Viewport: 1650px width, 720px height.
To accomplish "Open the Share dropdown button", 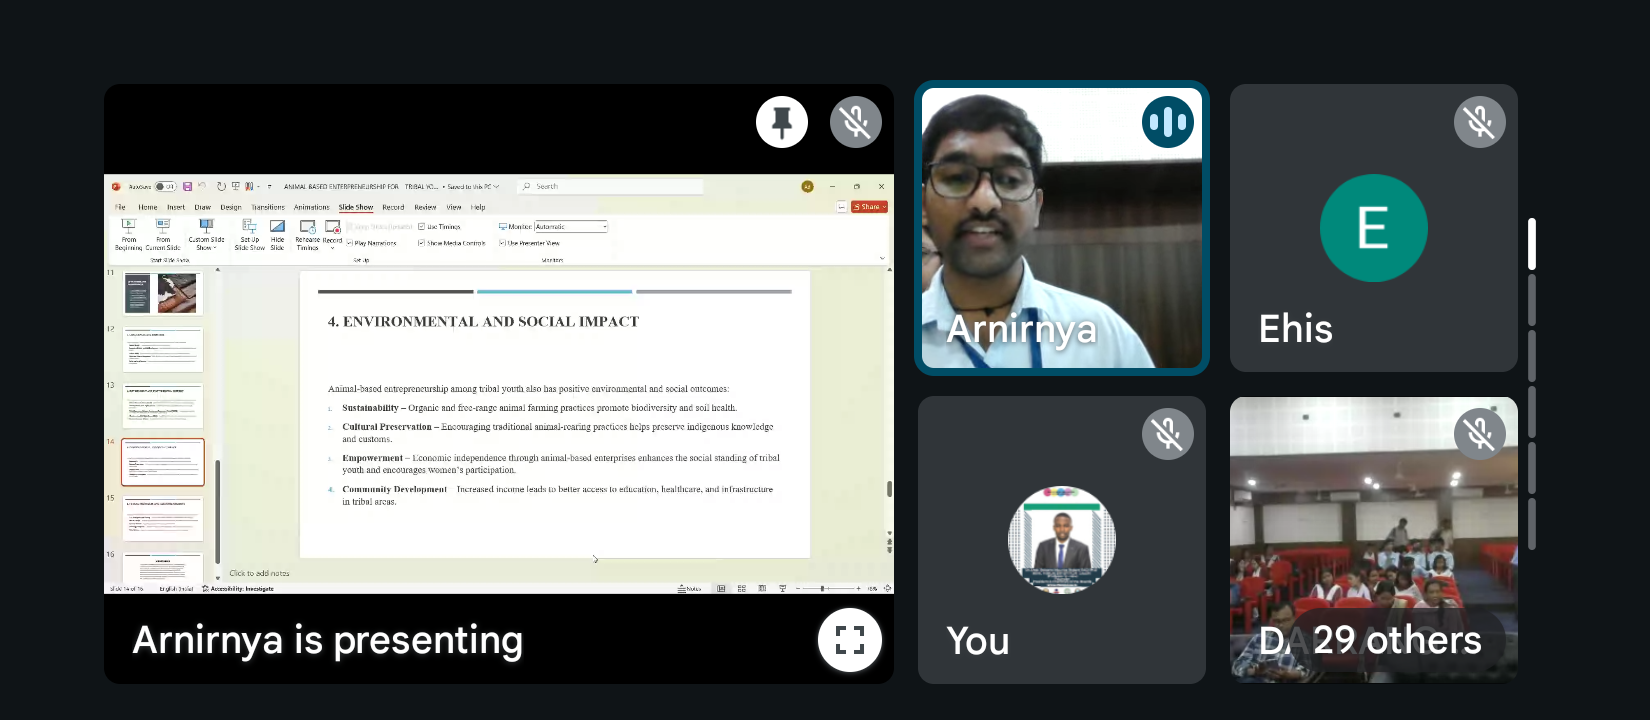I will pyautogui.click(x=870, y=207).
